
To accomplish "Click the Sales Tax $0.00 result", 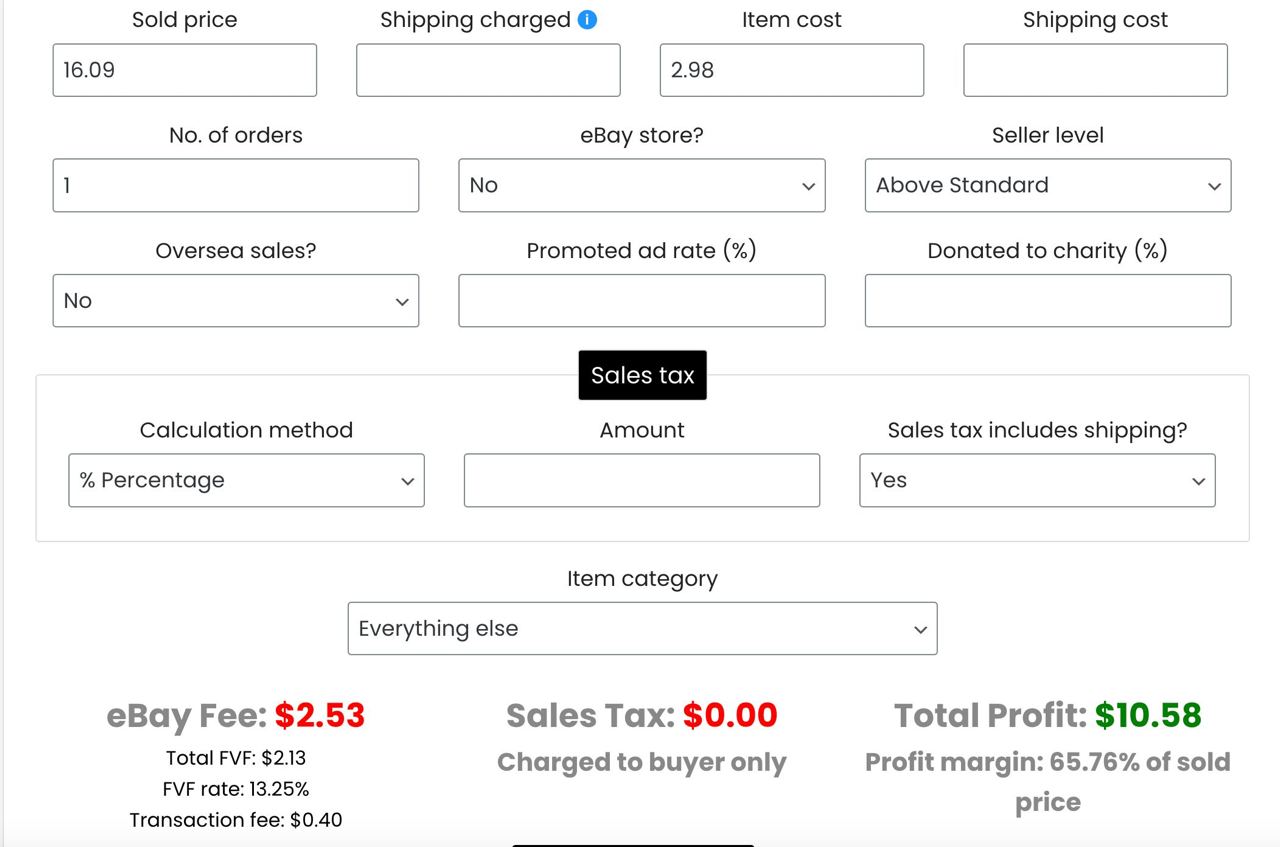I will [642, 715].
